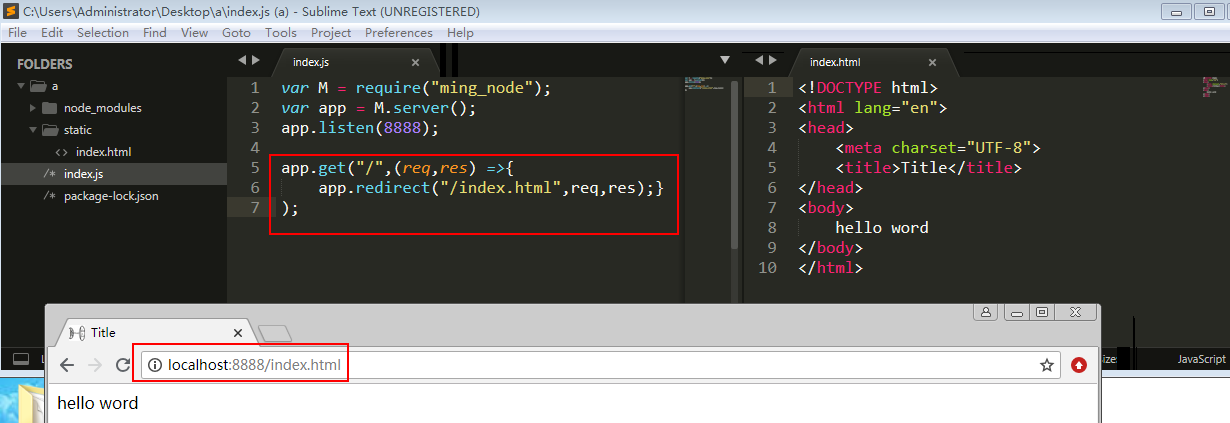1230x423 pixels.
Task: Open the Preferences menu
Action: click(x=398, y=32)
